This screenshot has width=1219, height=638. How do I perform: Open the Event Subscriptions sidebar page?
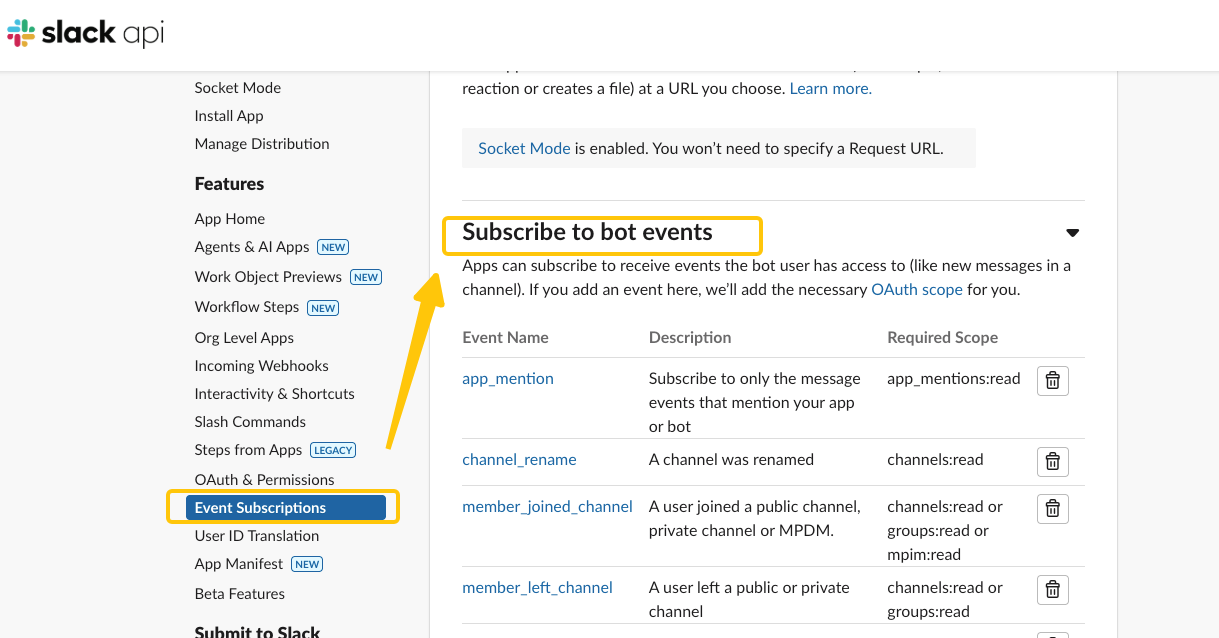click(x=260, y=508)
